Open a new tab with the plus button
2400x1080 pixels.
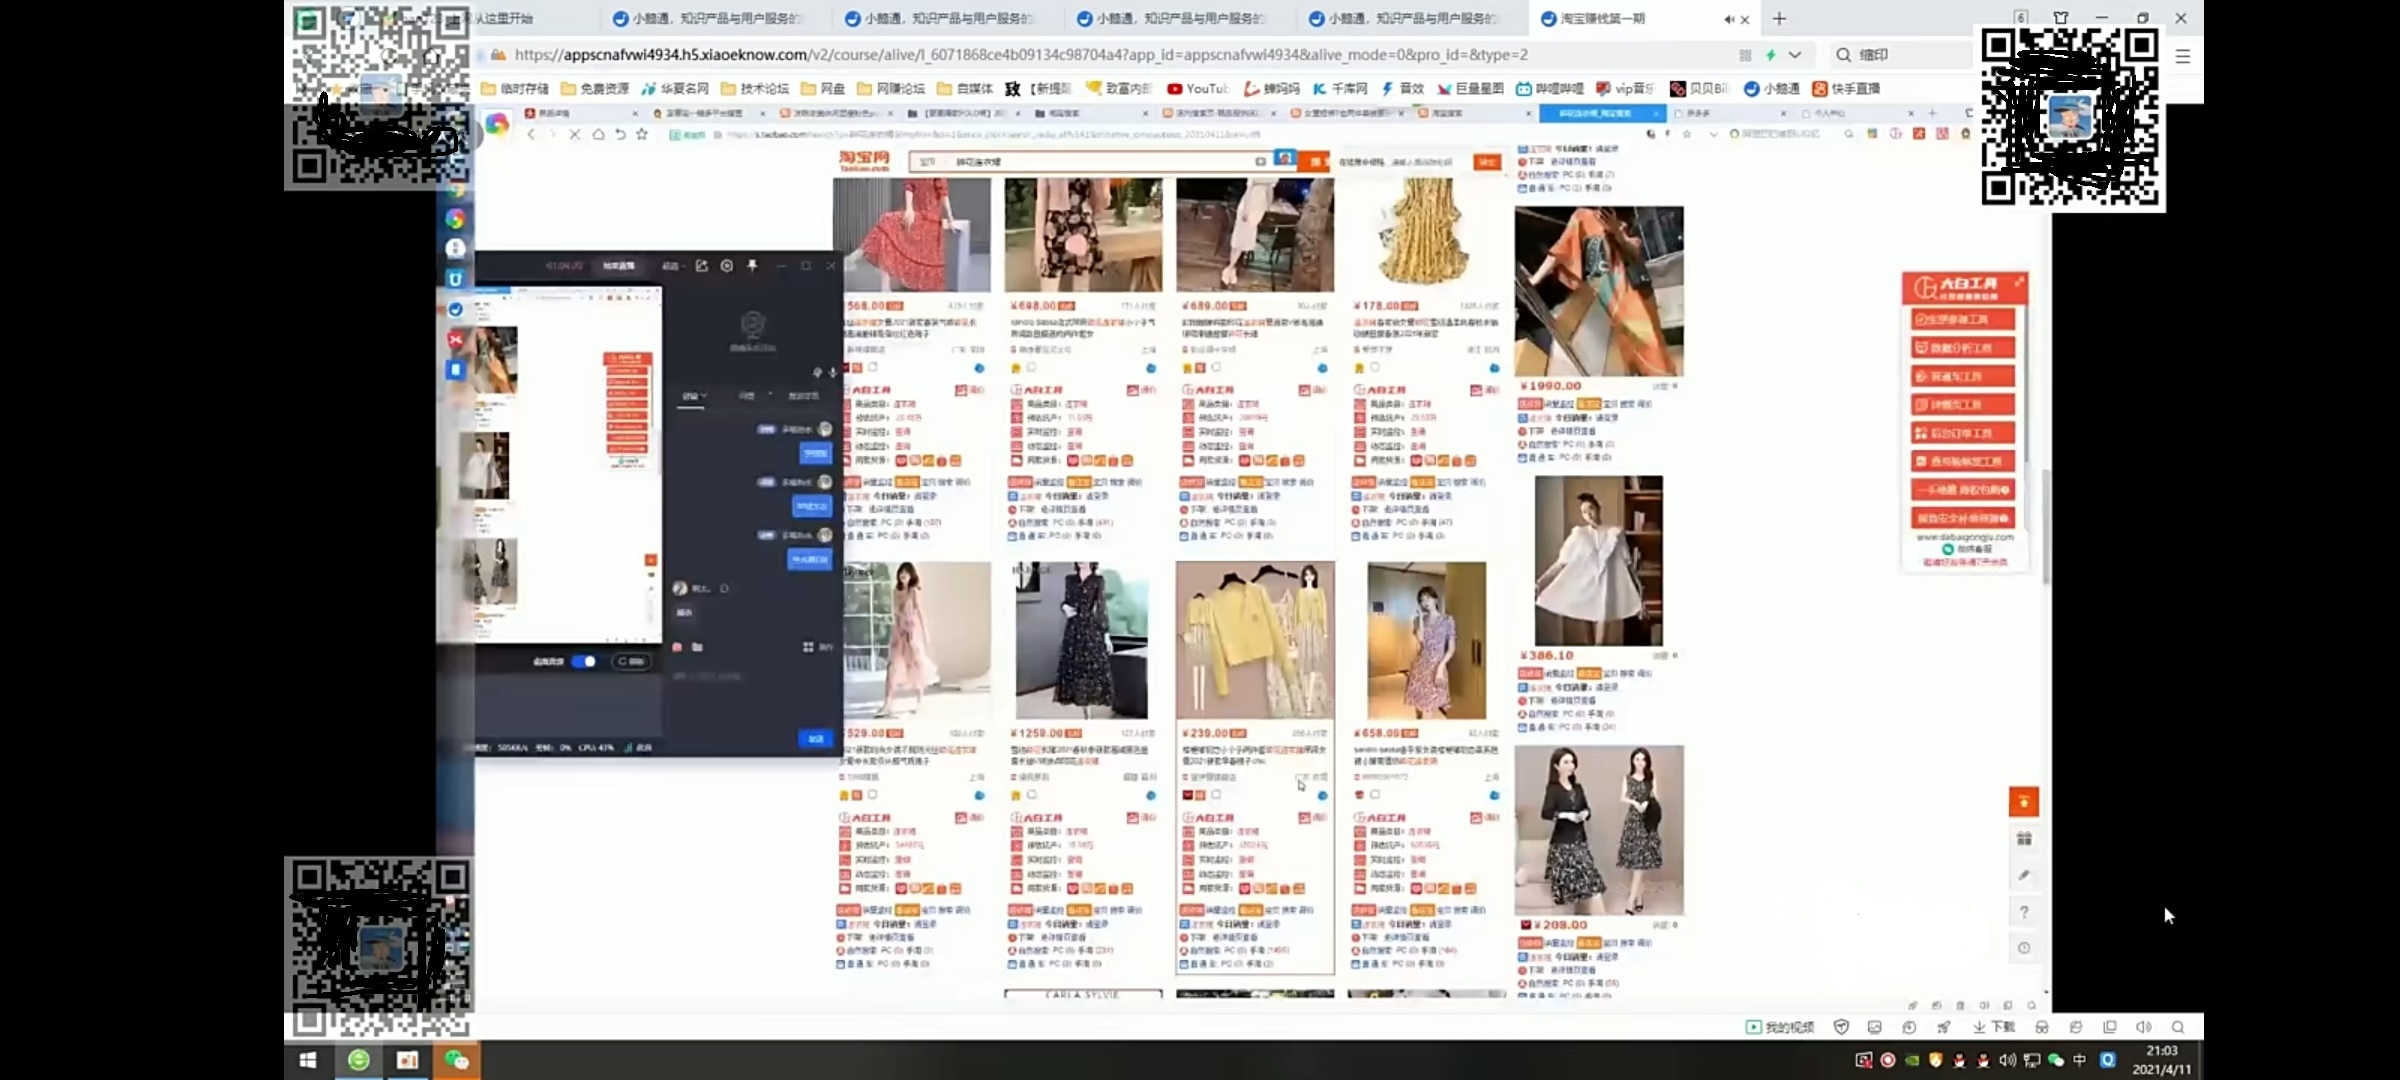1779,19
